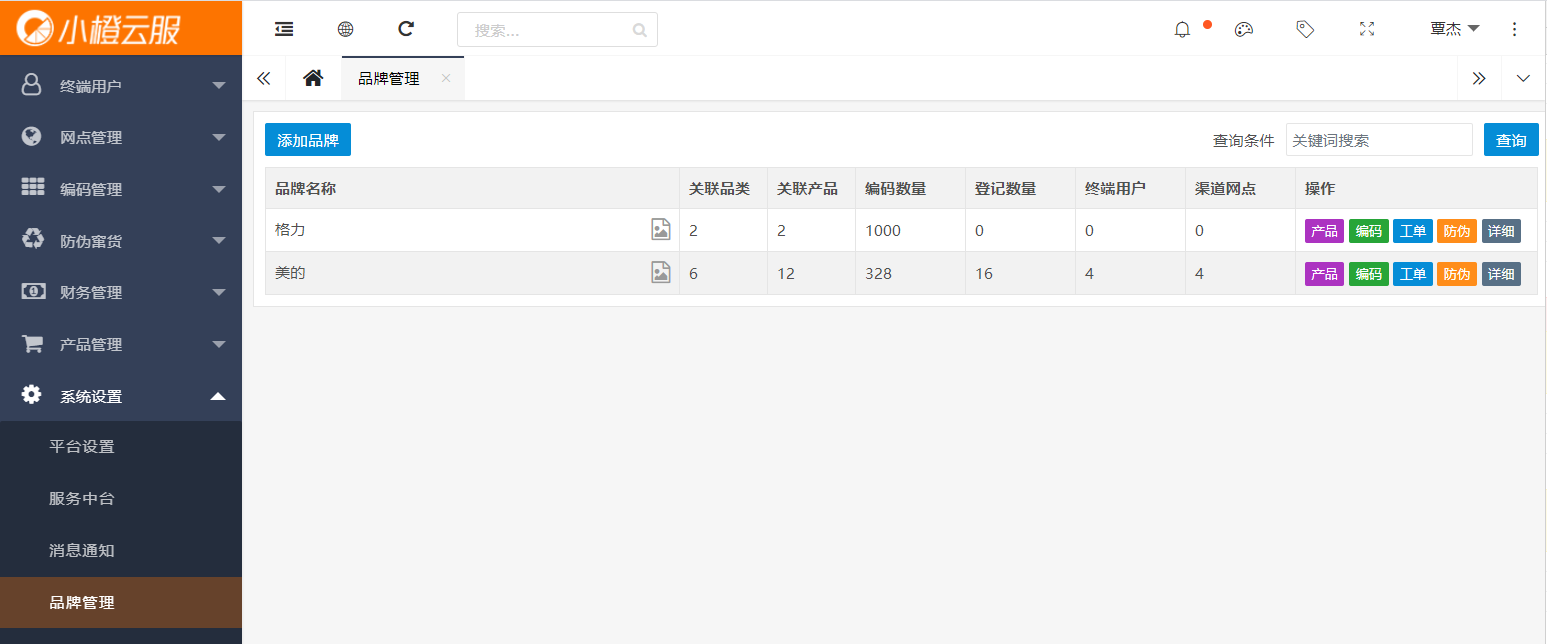Screen dimensions: 1547x644
Task: Refresh the page with the reload icon
Action: [406, 29]
